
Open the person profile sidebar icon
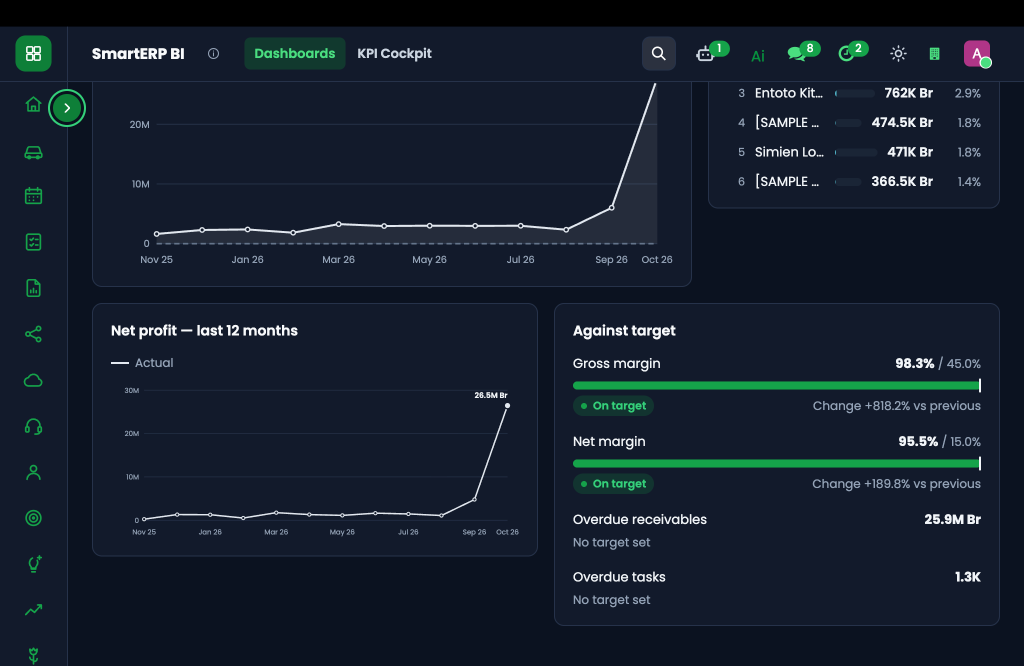[33, 473]
